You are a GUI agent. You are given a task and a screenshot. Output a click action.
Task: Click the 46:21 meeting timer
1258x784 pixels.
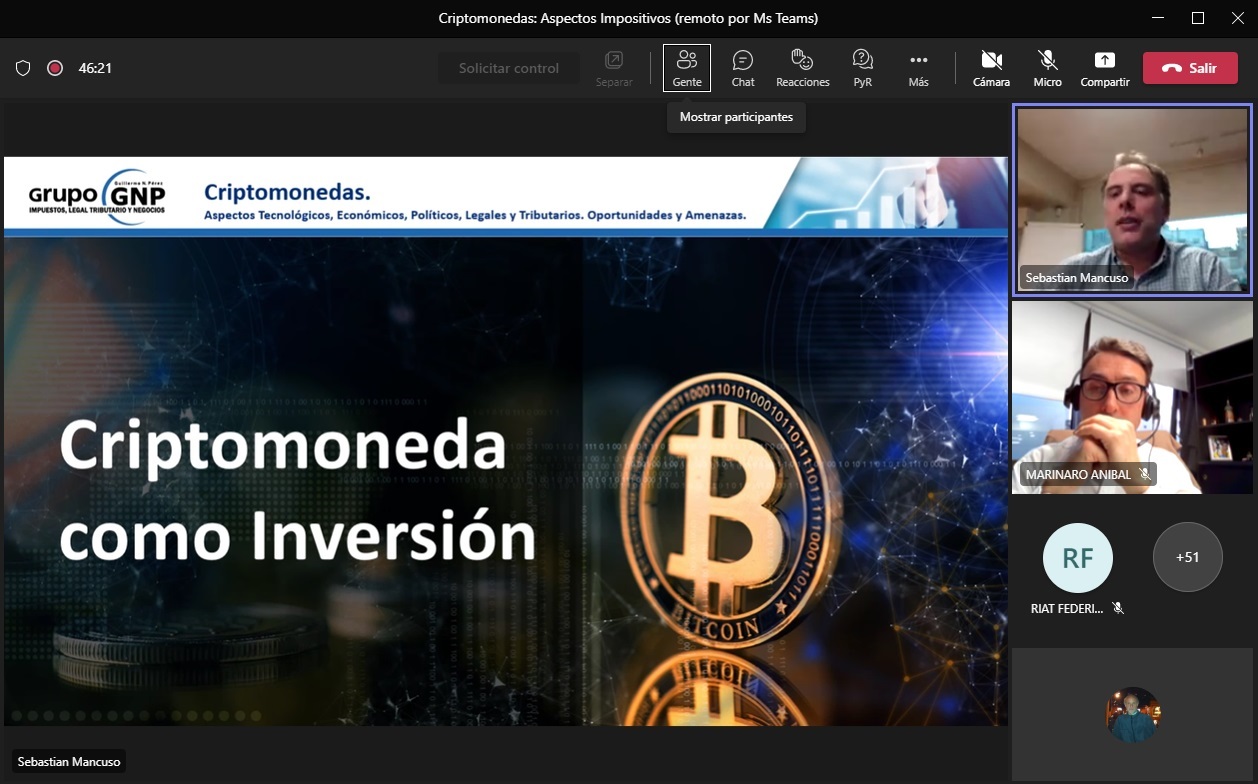pyautogui.click(x=95, y=68)
